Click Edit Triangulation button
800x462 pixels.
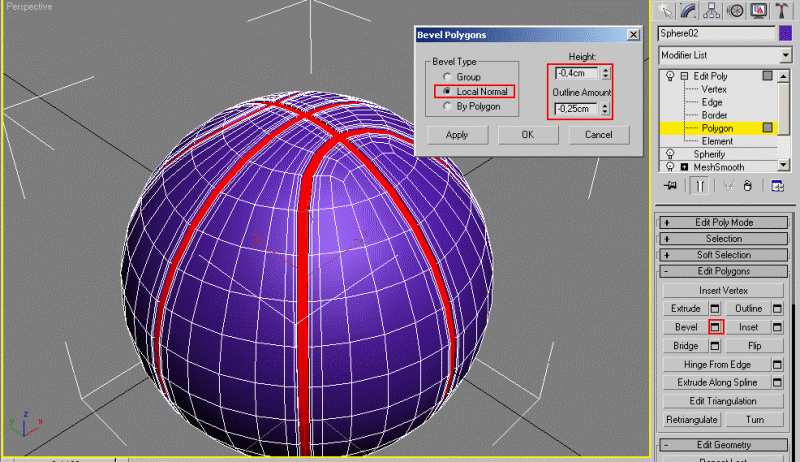[x=723, y=401]
